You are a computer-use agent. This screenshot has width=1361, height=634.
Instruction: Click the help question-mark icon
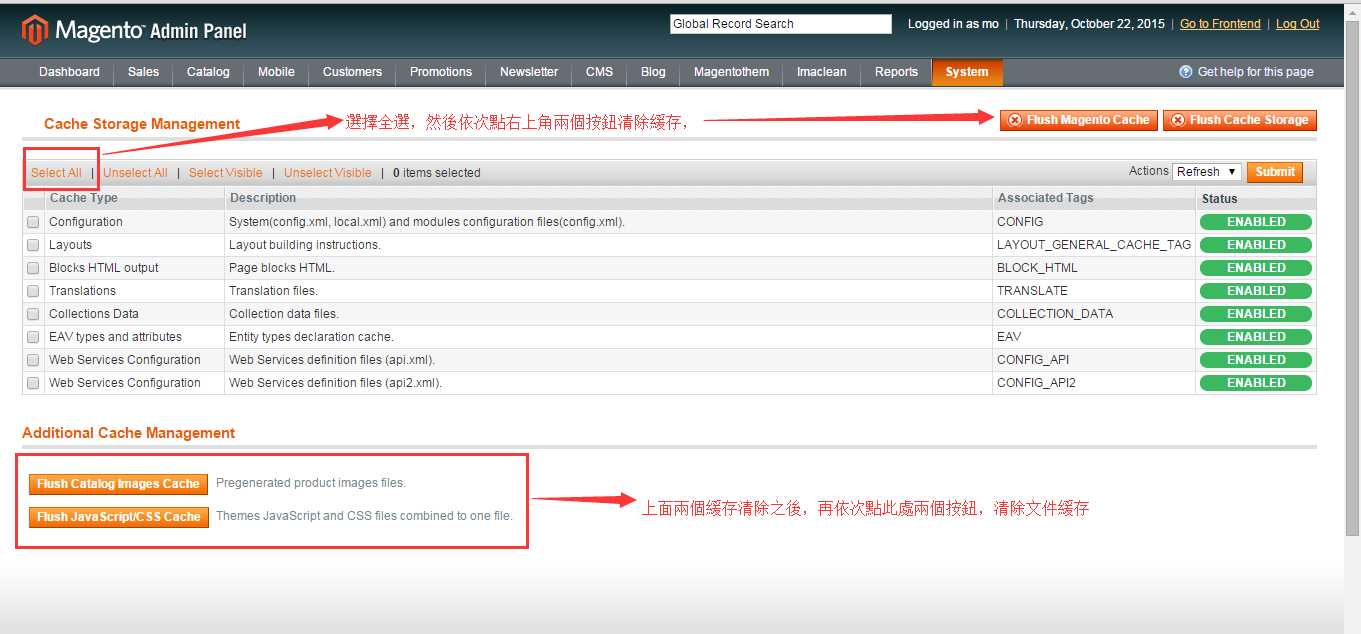click(1186, 72)
